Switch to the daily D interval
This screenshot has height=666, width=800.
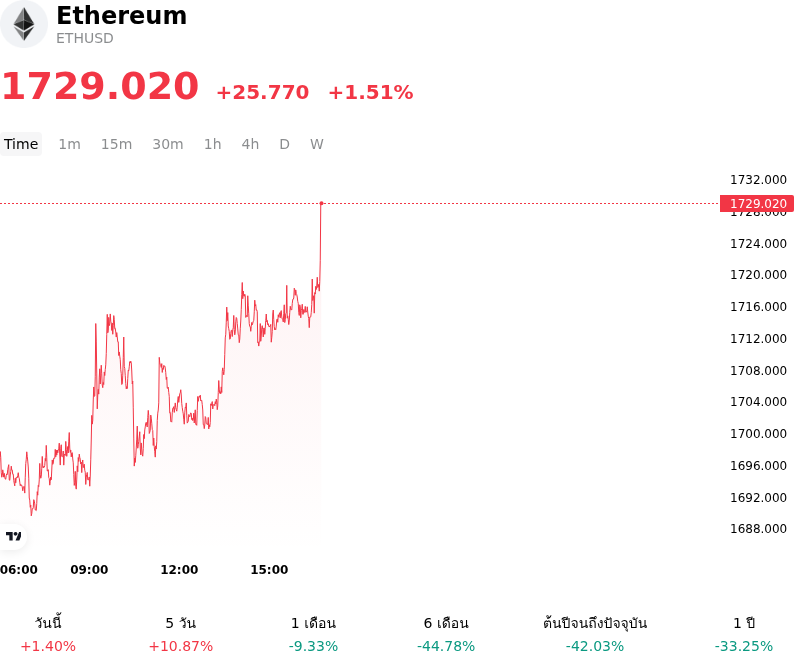(x=284, y=144)
